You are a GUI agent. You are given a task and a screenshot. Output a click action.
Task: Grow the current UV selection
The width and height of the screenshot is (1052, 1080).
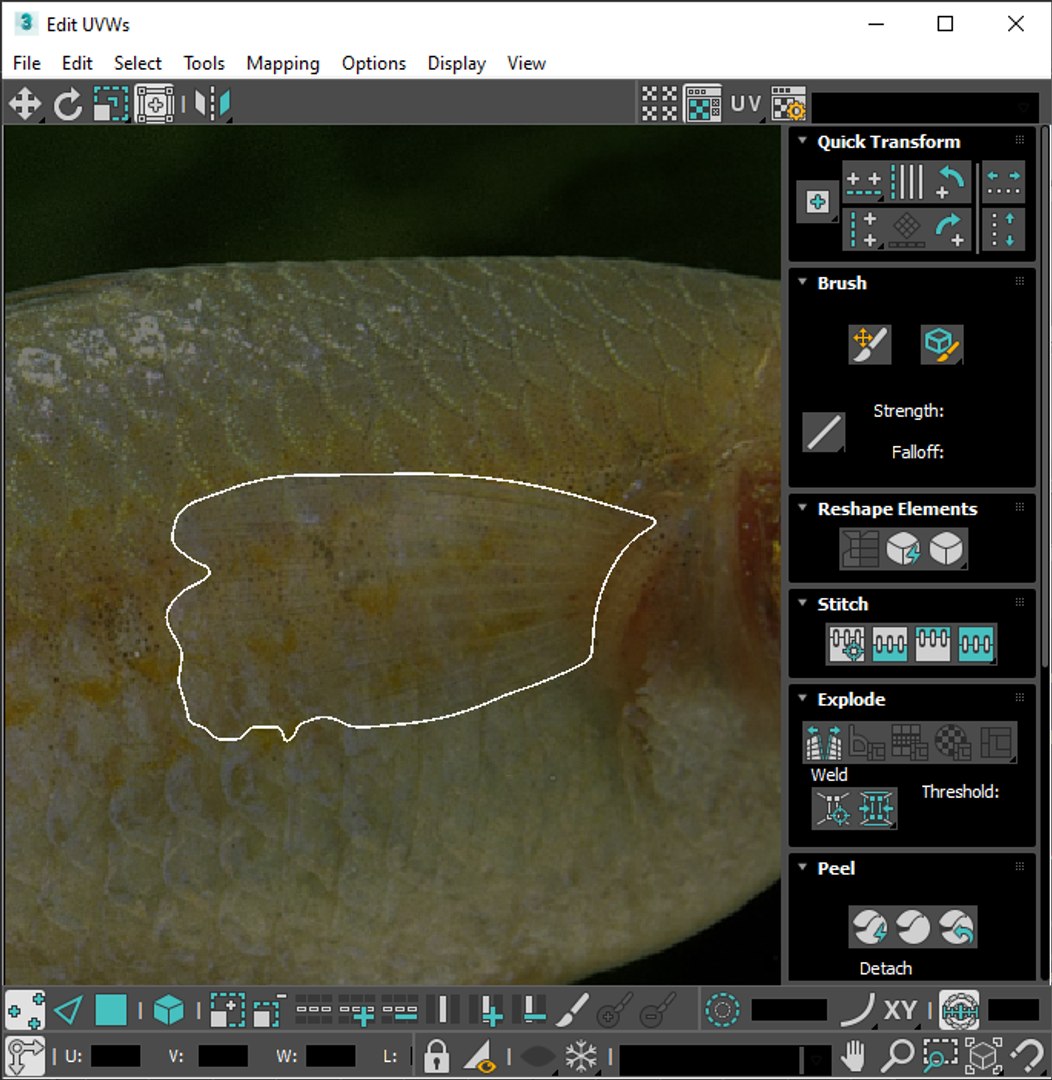click(x=227, y=1010)
